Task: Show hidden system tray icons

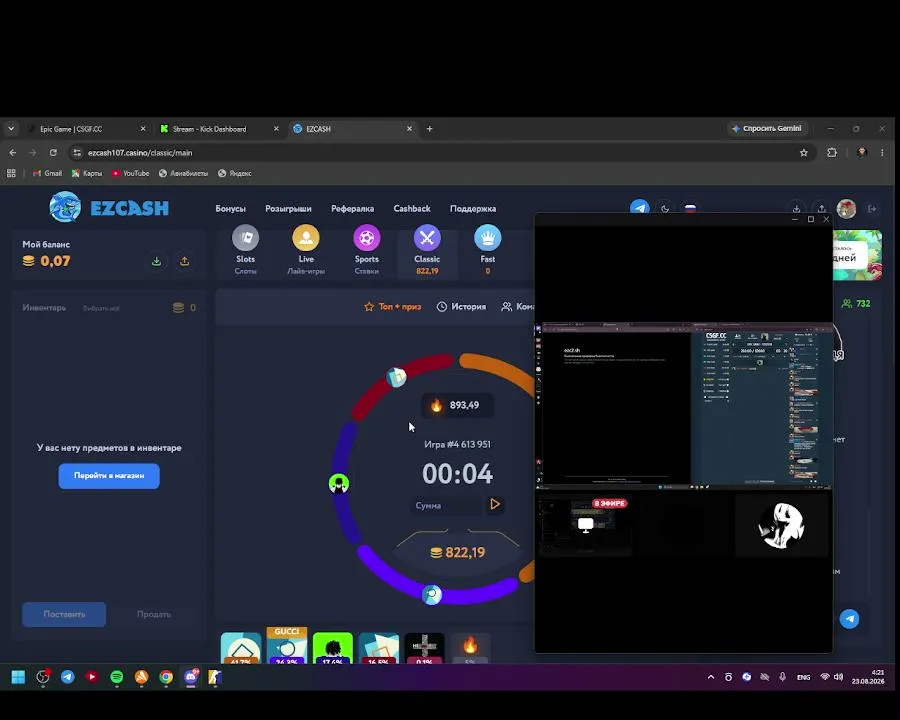Action: pos(711,677)
